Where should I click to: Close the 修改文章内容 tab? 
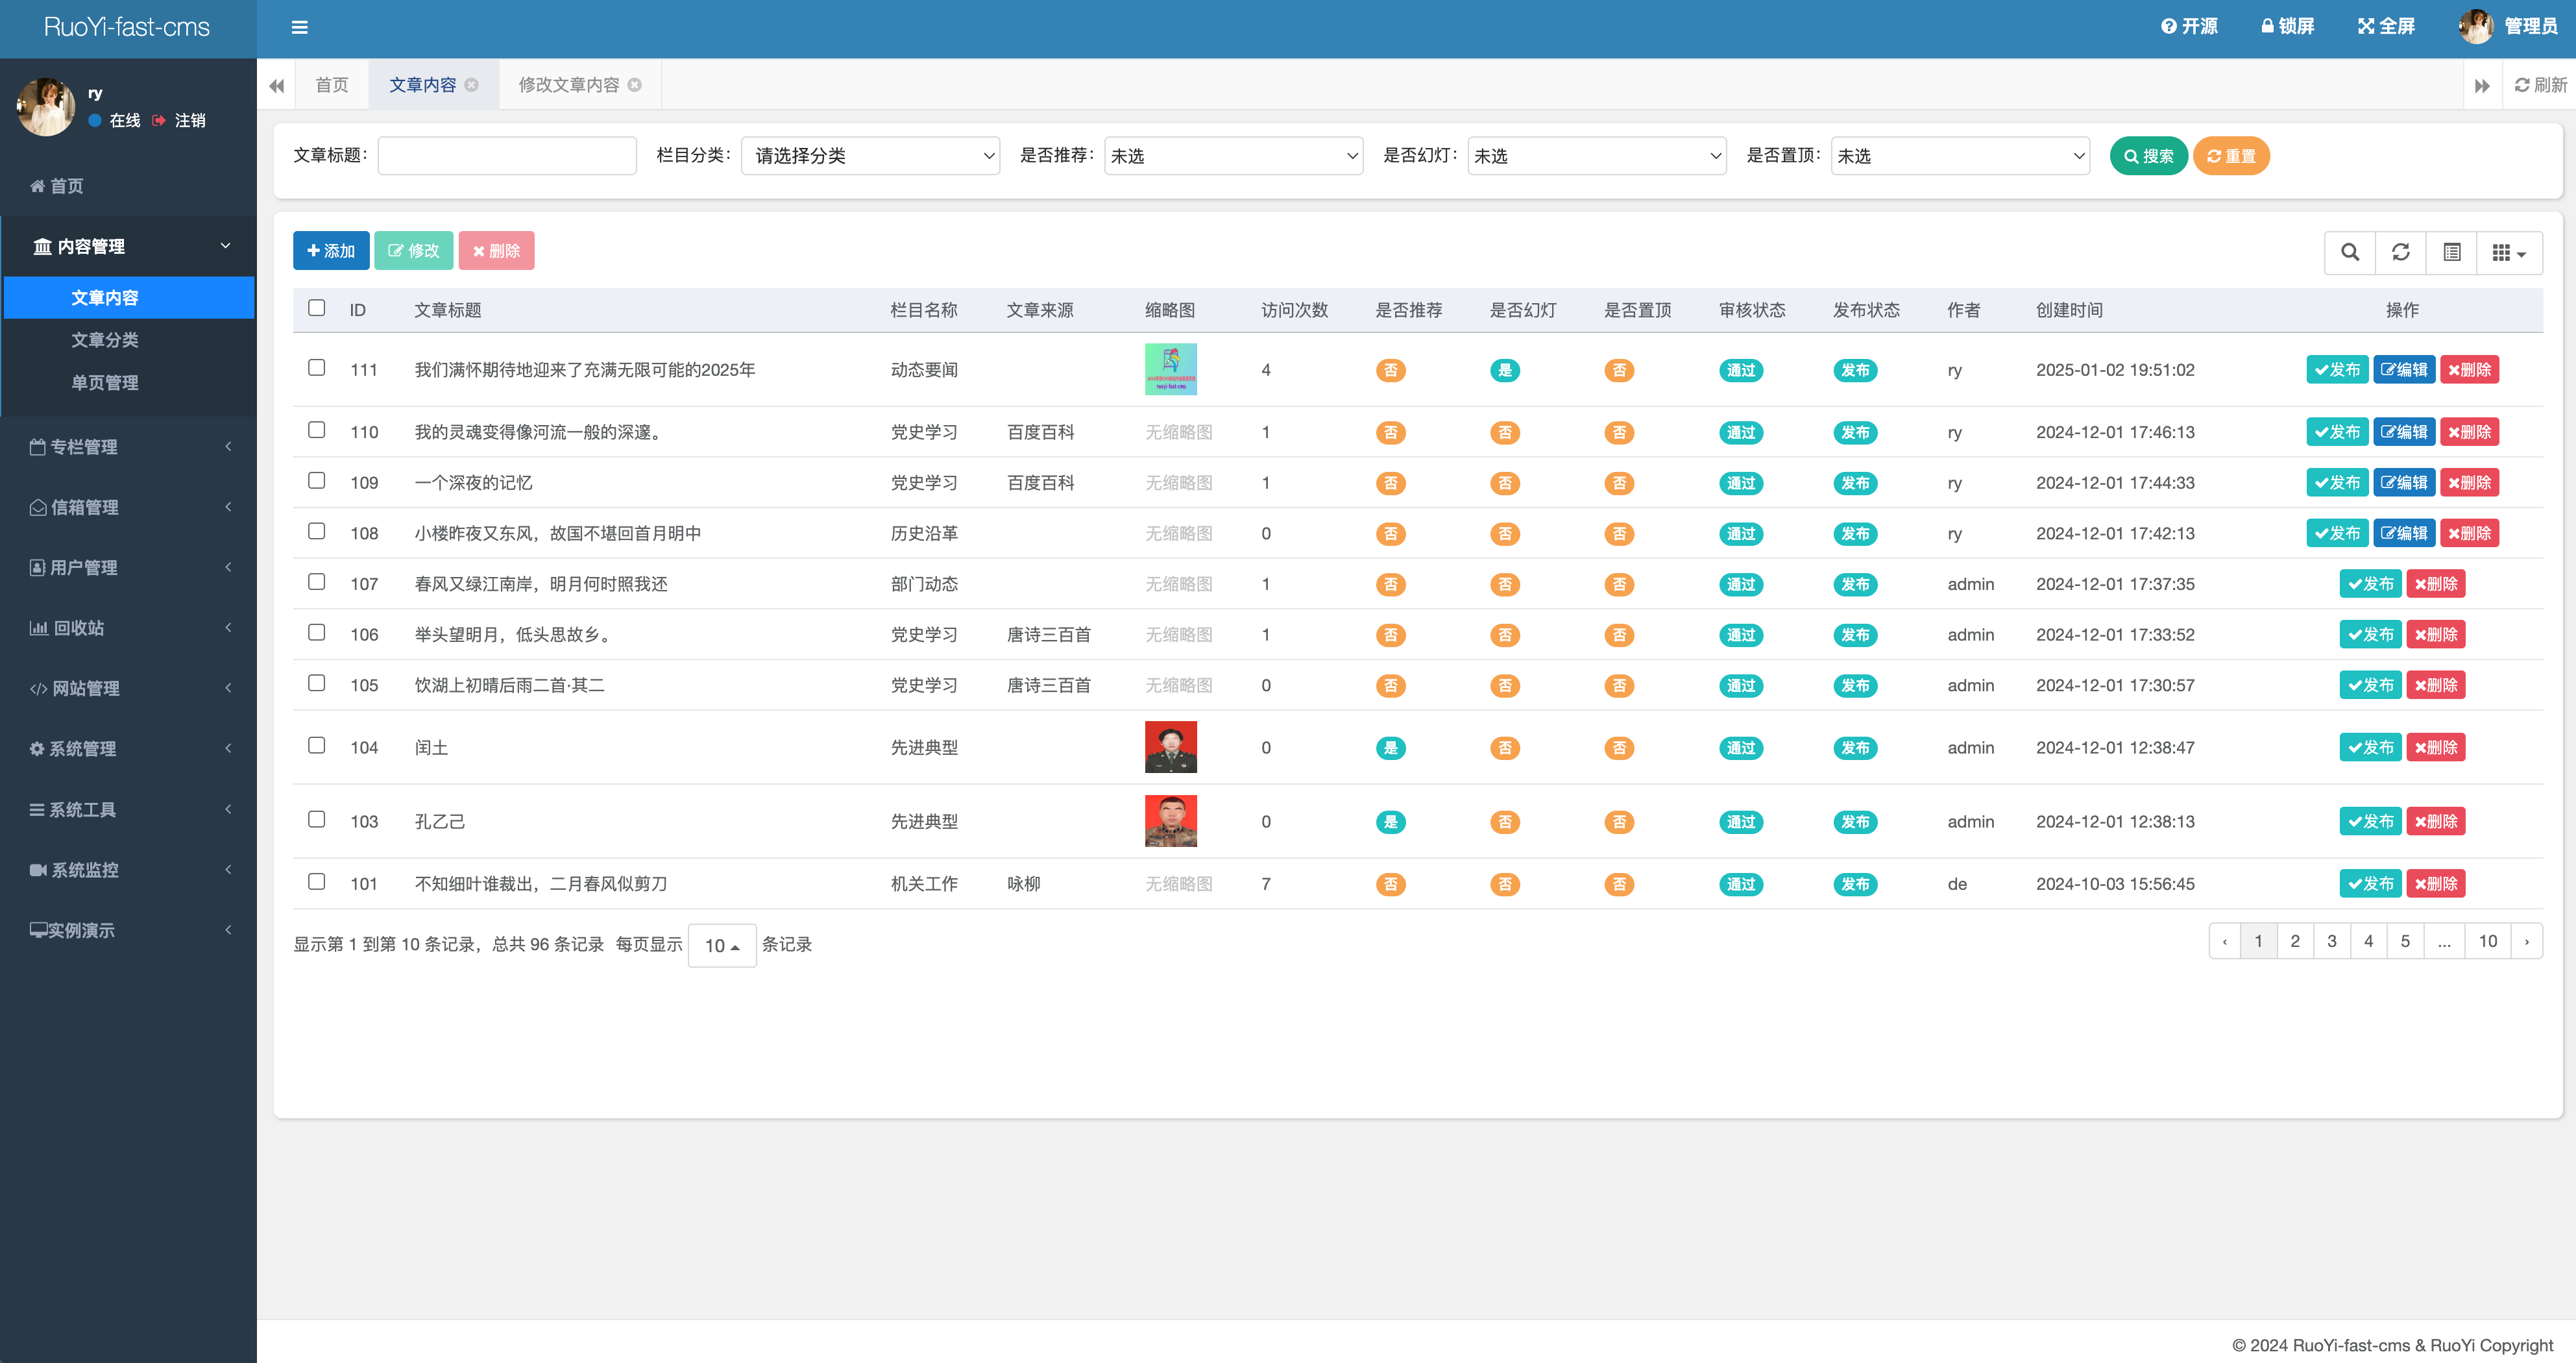[x=635, y=85]
